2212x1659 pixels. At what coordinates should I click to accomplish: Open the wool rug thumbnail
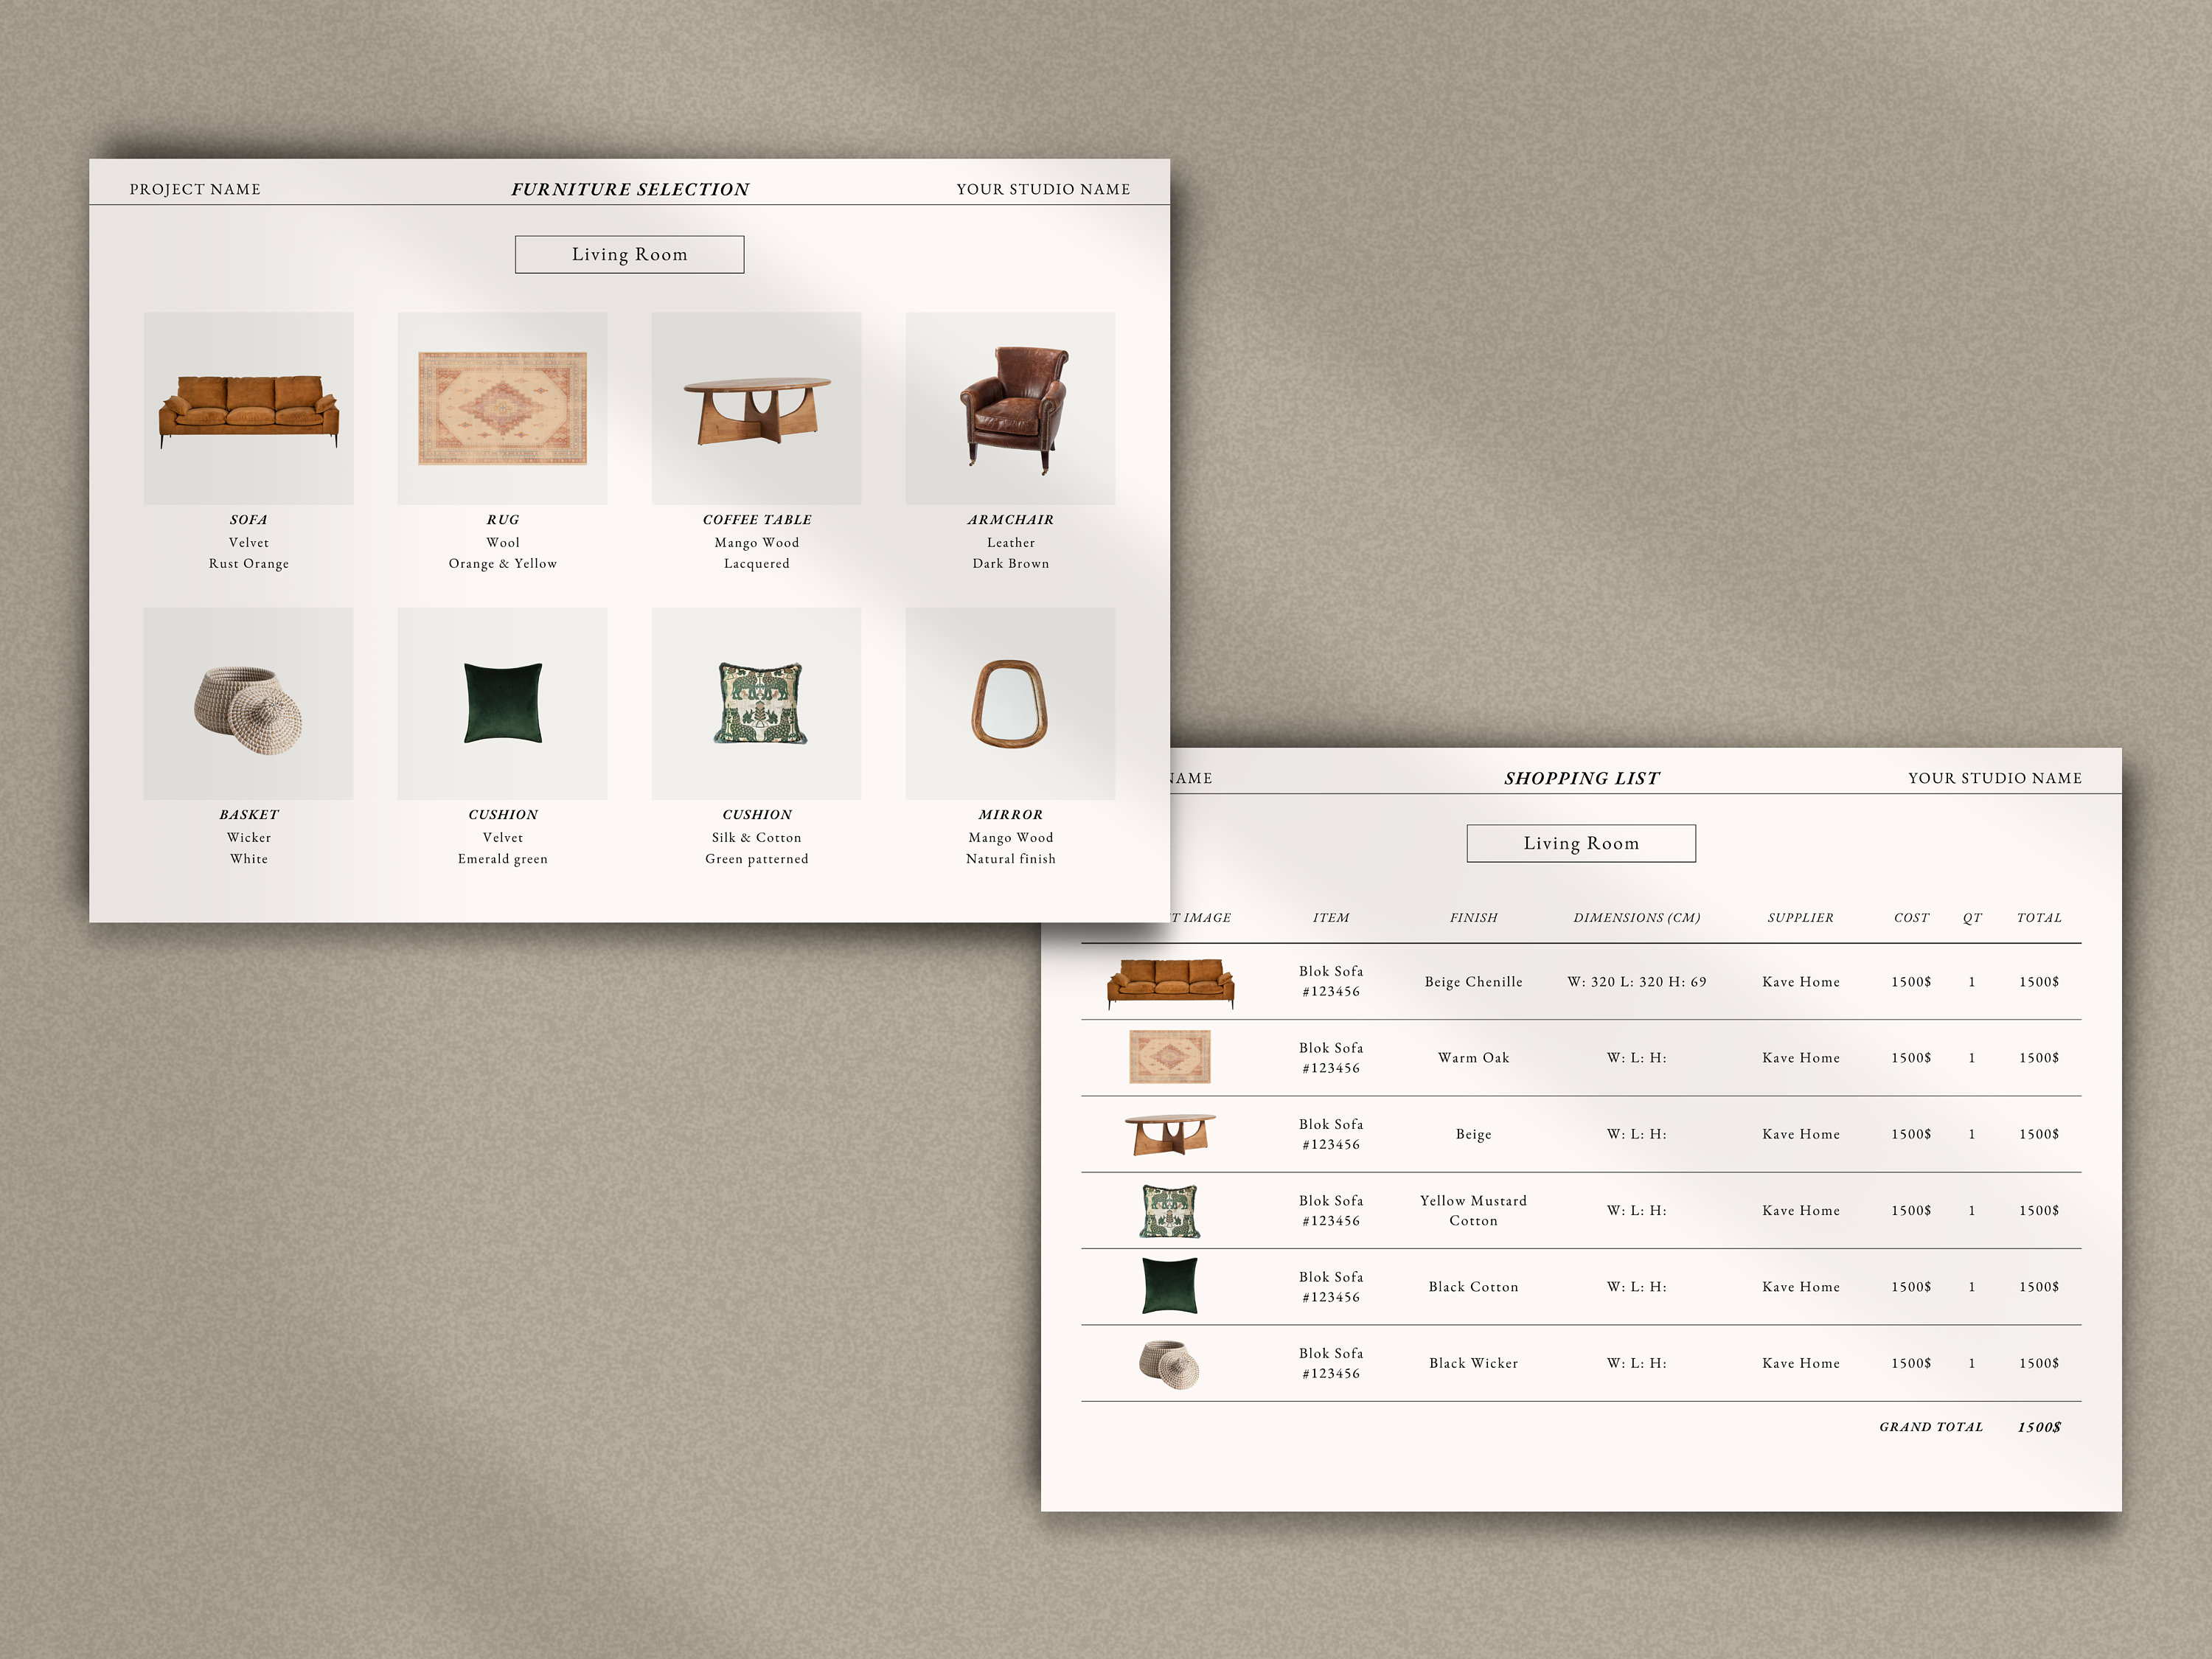point(503,408)
